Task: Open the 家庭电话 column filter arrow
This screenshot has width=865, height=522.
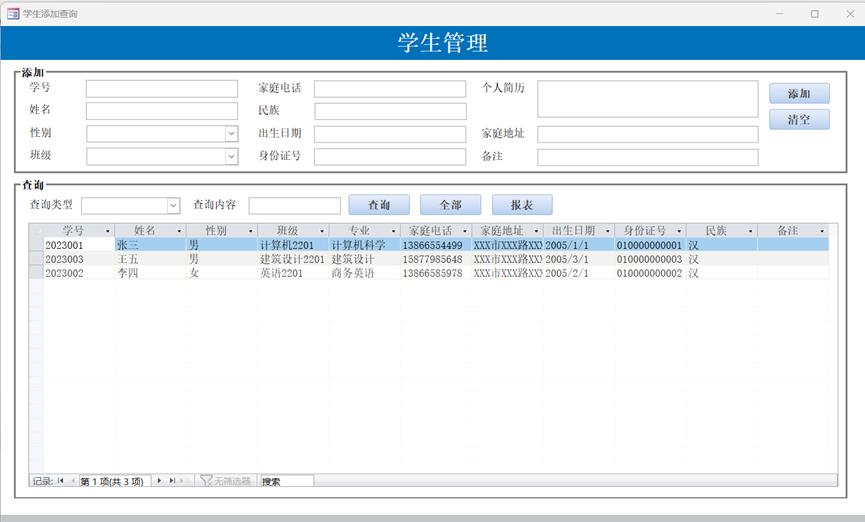Action: 465,231
